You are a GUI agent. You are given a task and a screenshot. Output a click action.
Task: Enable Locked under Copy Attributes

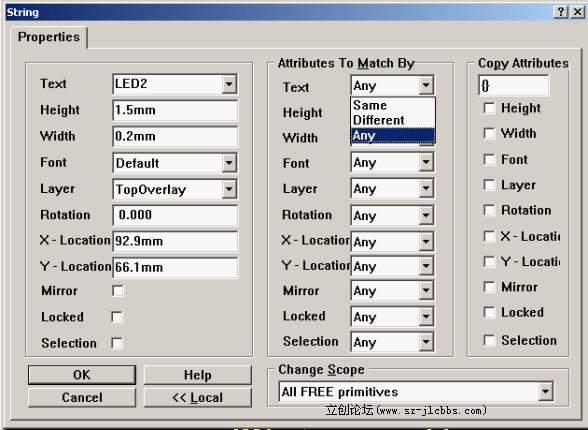[489, 312]
